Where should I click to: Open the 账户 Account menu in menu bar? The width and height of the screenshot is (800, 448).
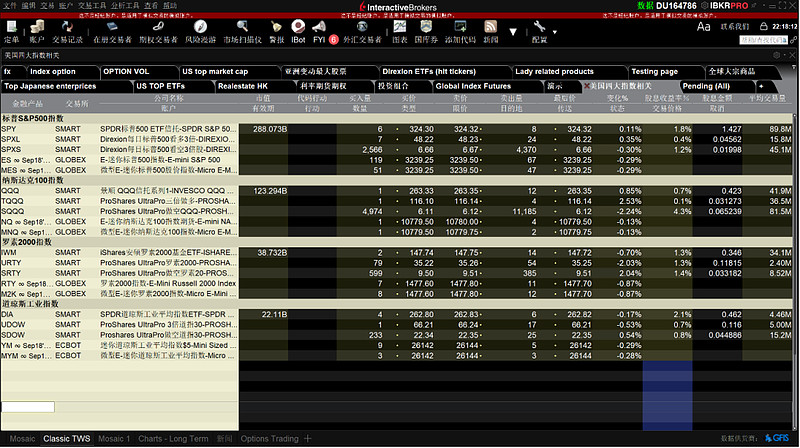(x=66, y=6)
